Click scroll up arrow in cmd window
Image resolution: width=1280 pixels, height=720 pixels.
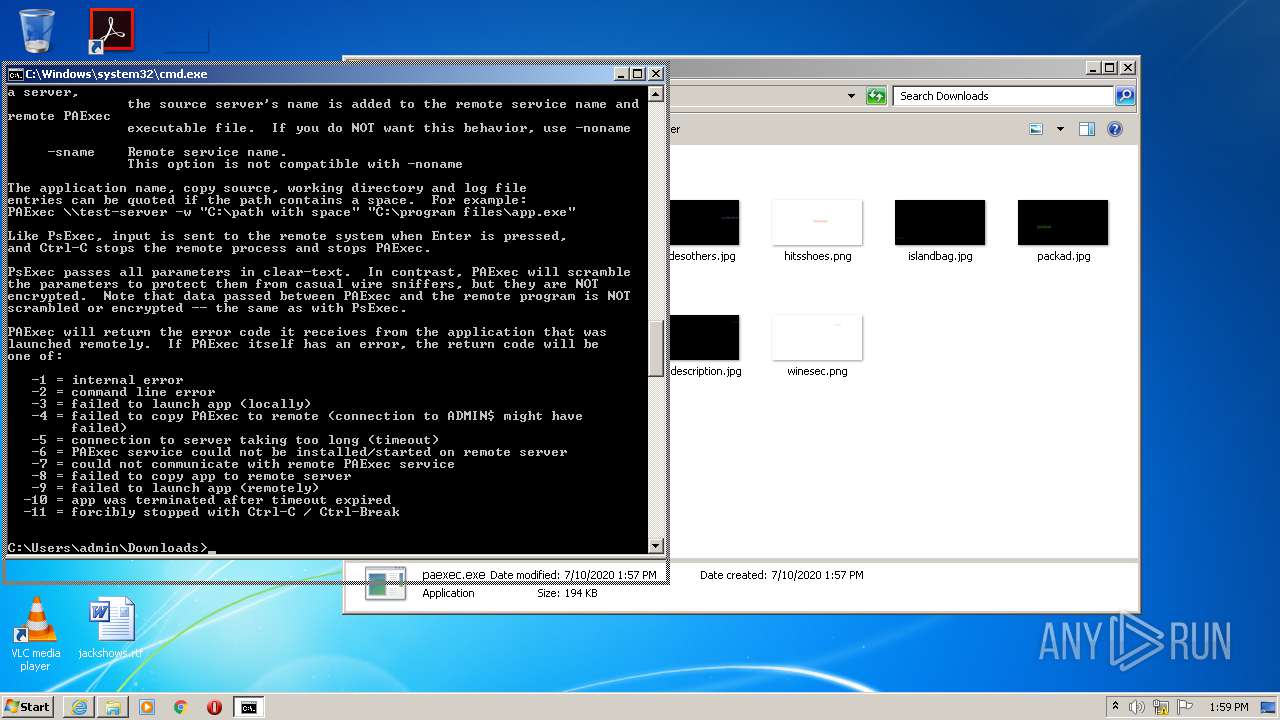656,94
